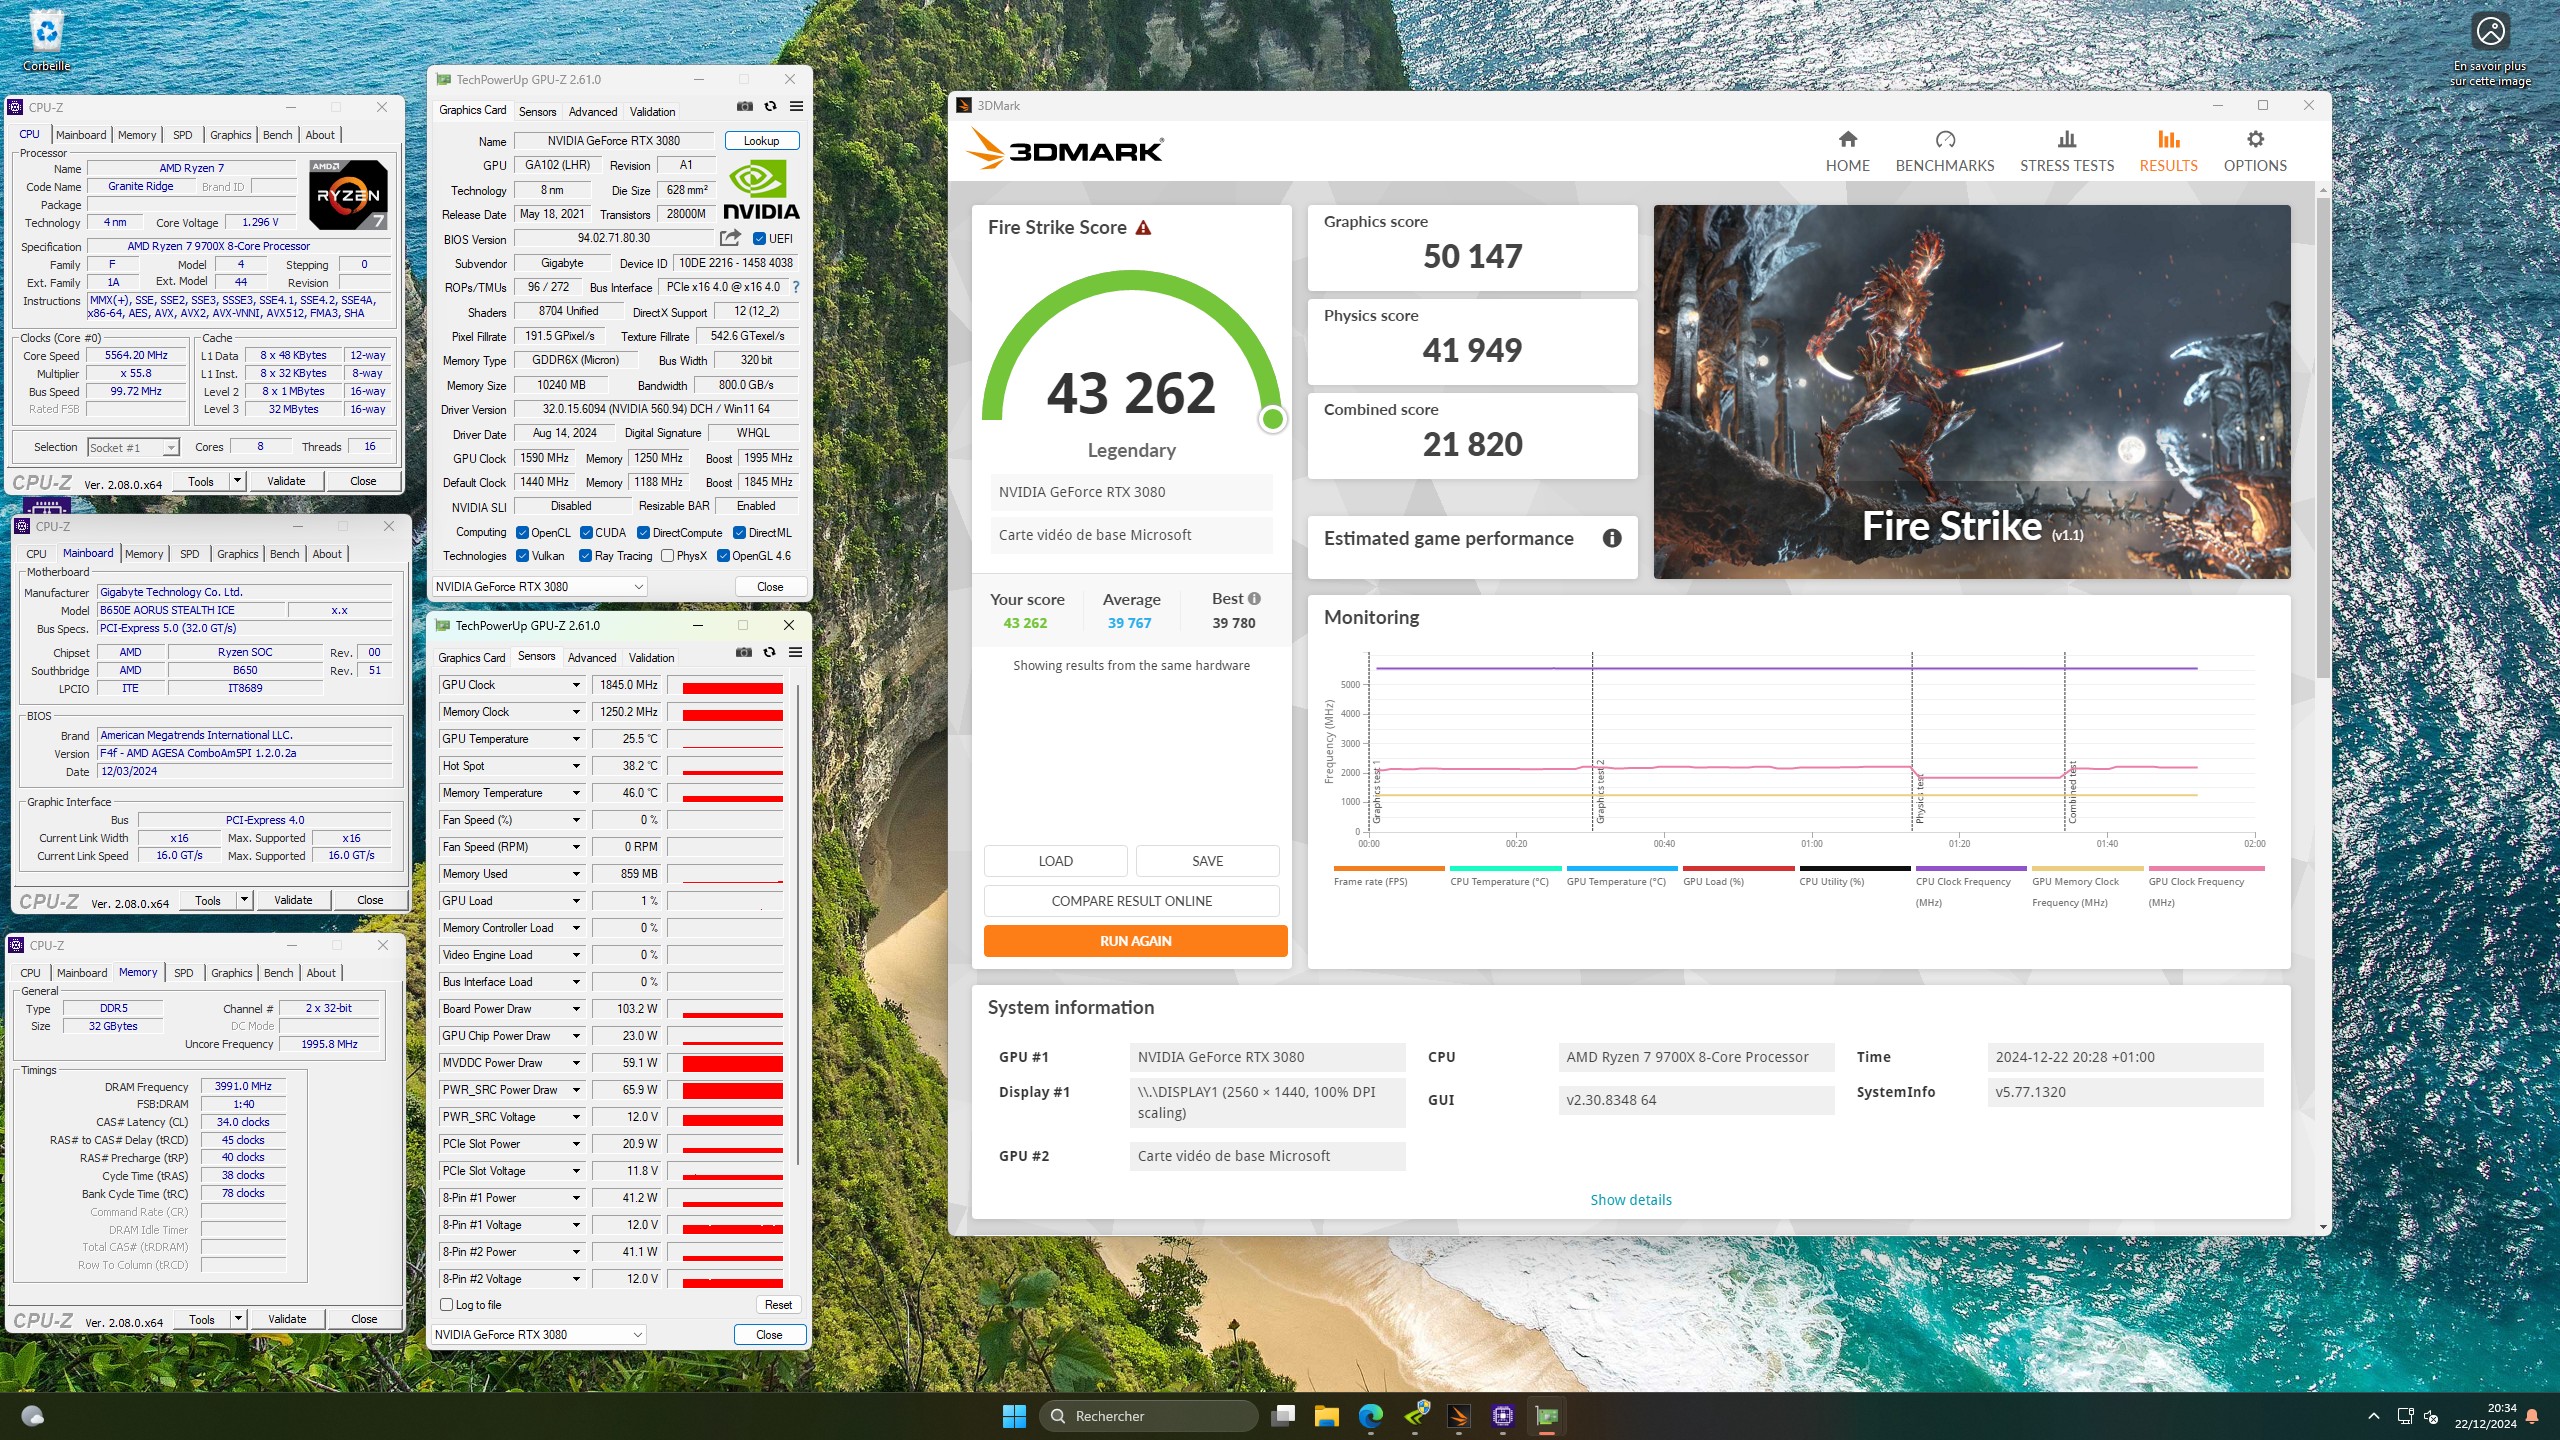Toggle the DirectCompute checkbox in GPU-Z
Screen dimensions: 2560x1440
(643, 533)
